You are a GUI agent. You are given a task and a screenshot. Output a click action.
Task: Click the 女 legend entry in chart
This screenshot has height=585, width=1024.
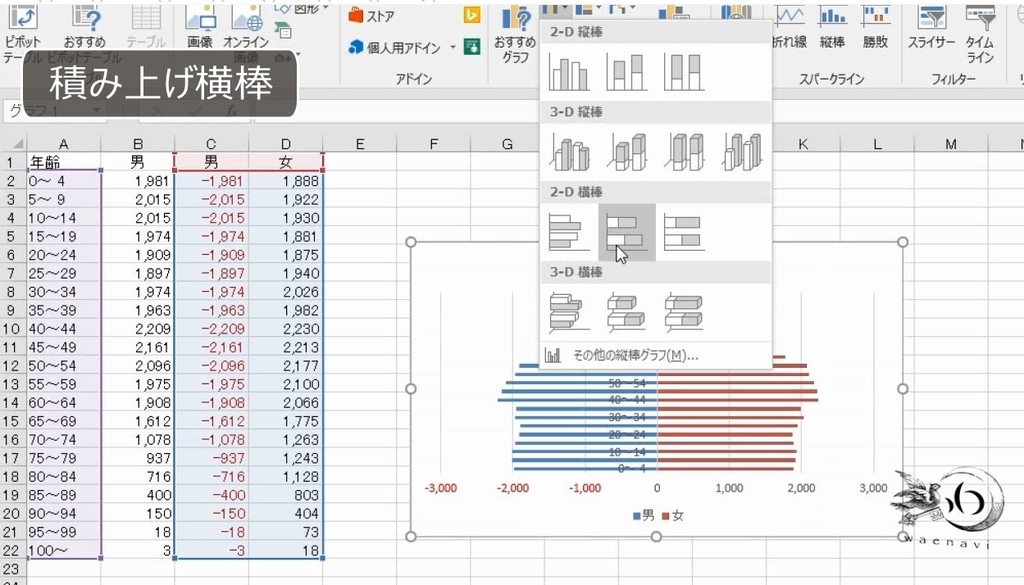[673, 516]
